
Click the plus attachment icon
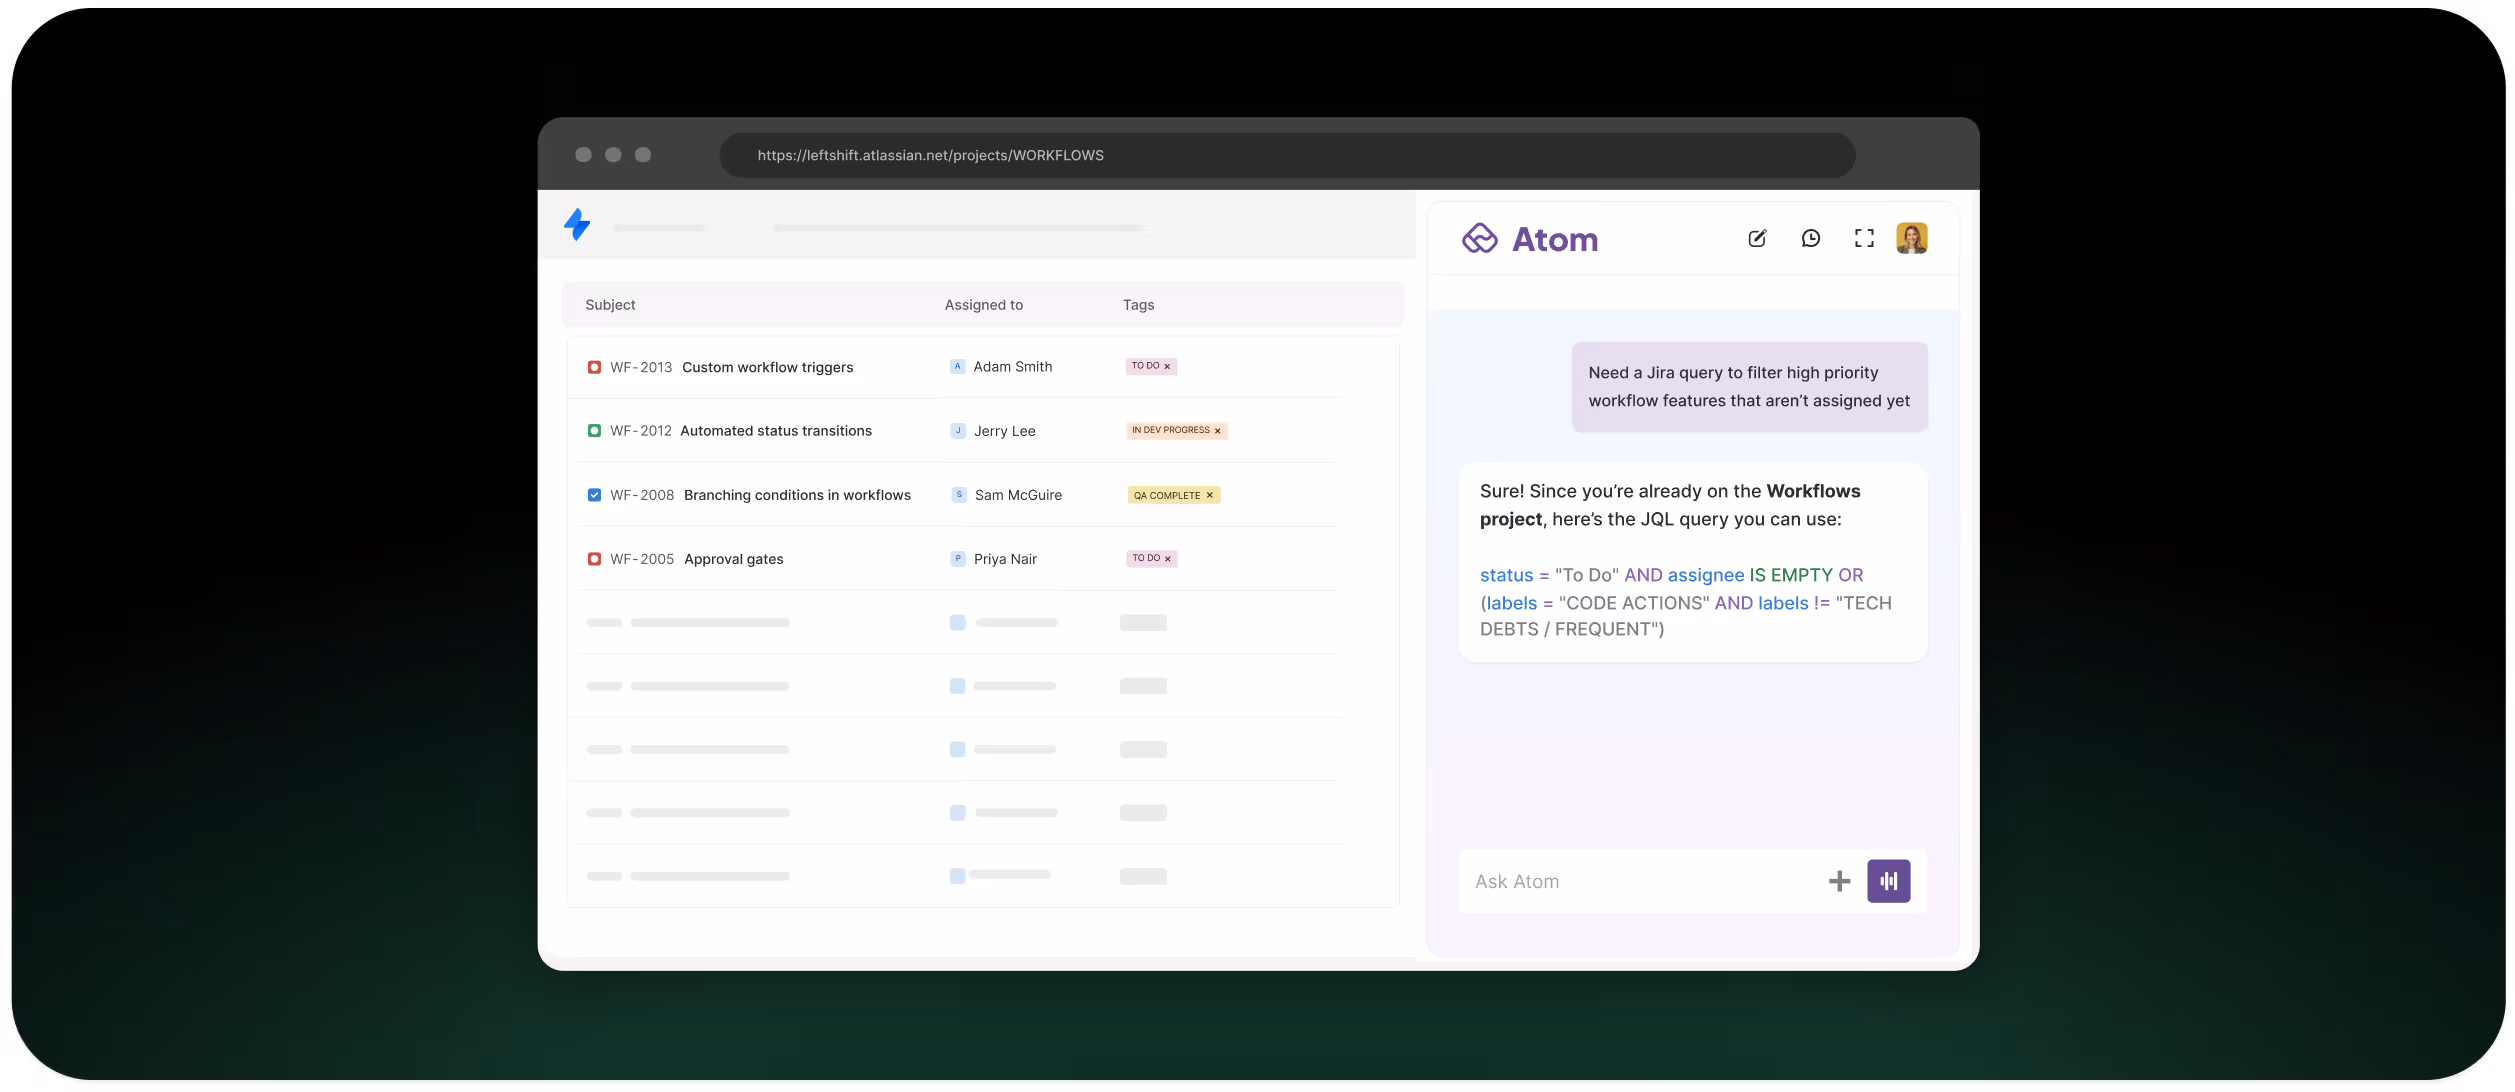click(1839, 881)
